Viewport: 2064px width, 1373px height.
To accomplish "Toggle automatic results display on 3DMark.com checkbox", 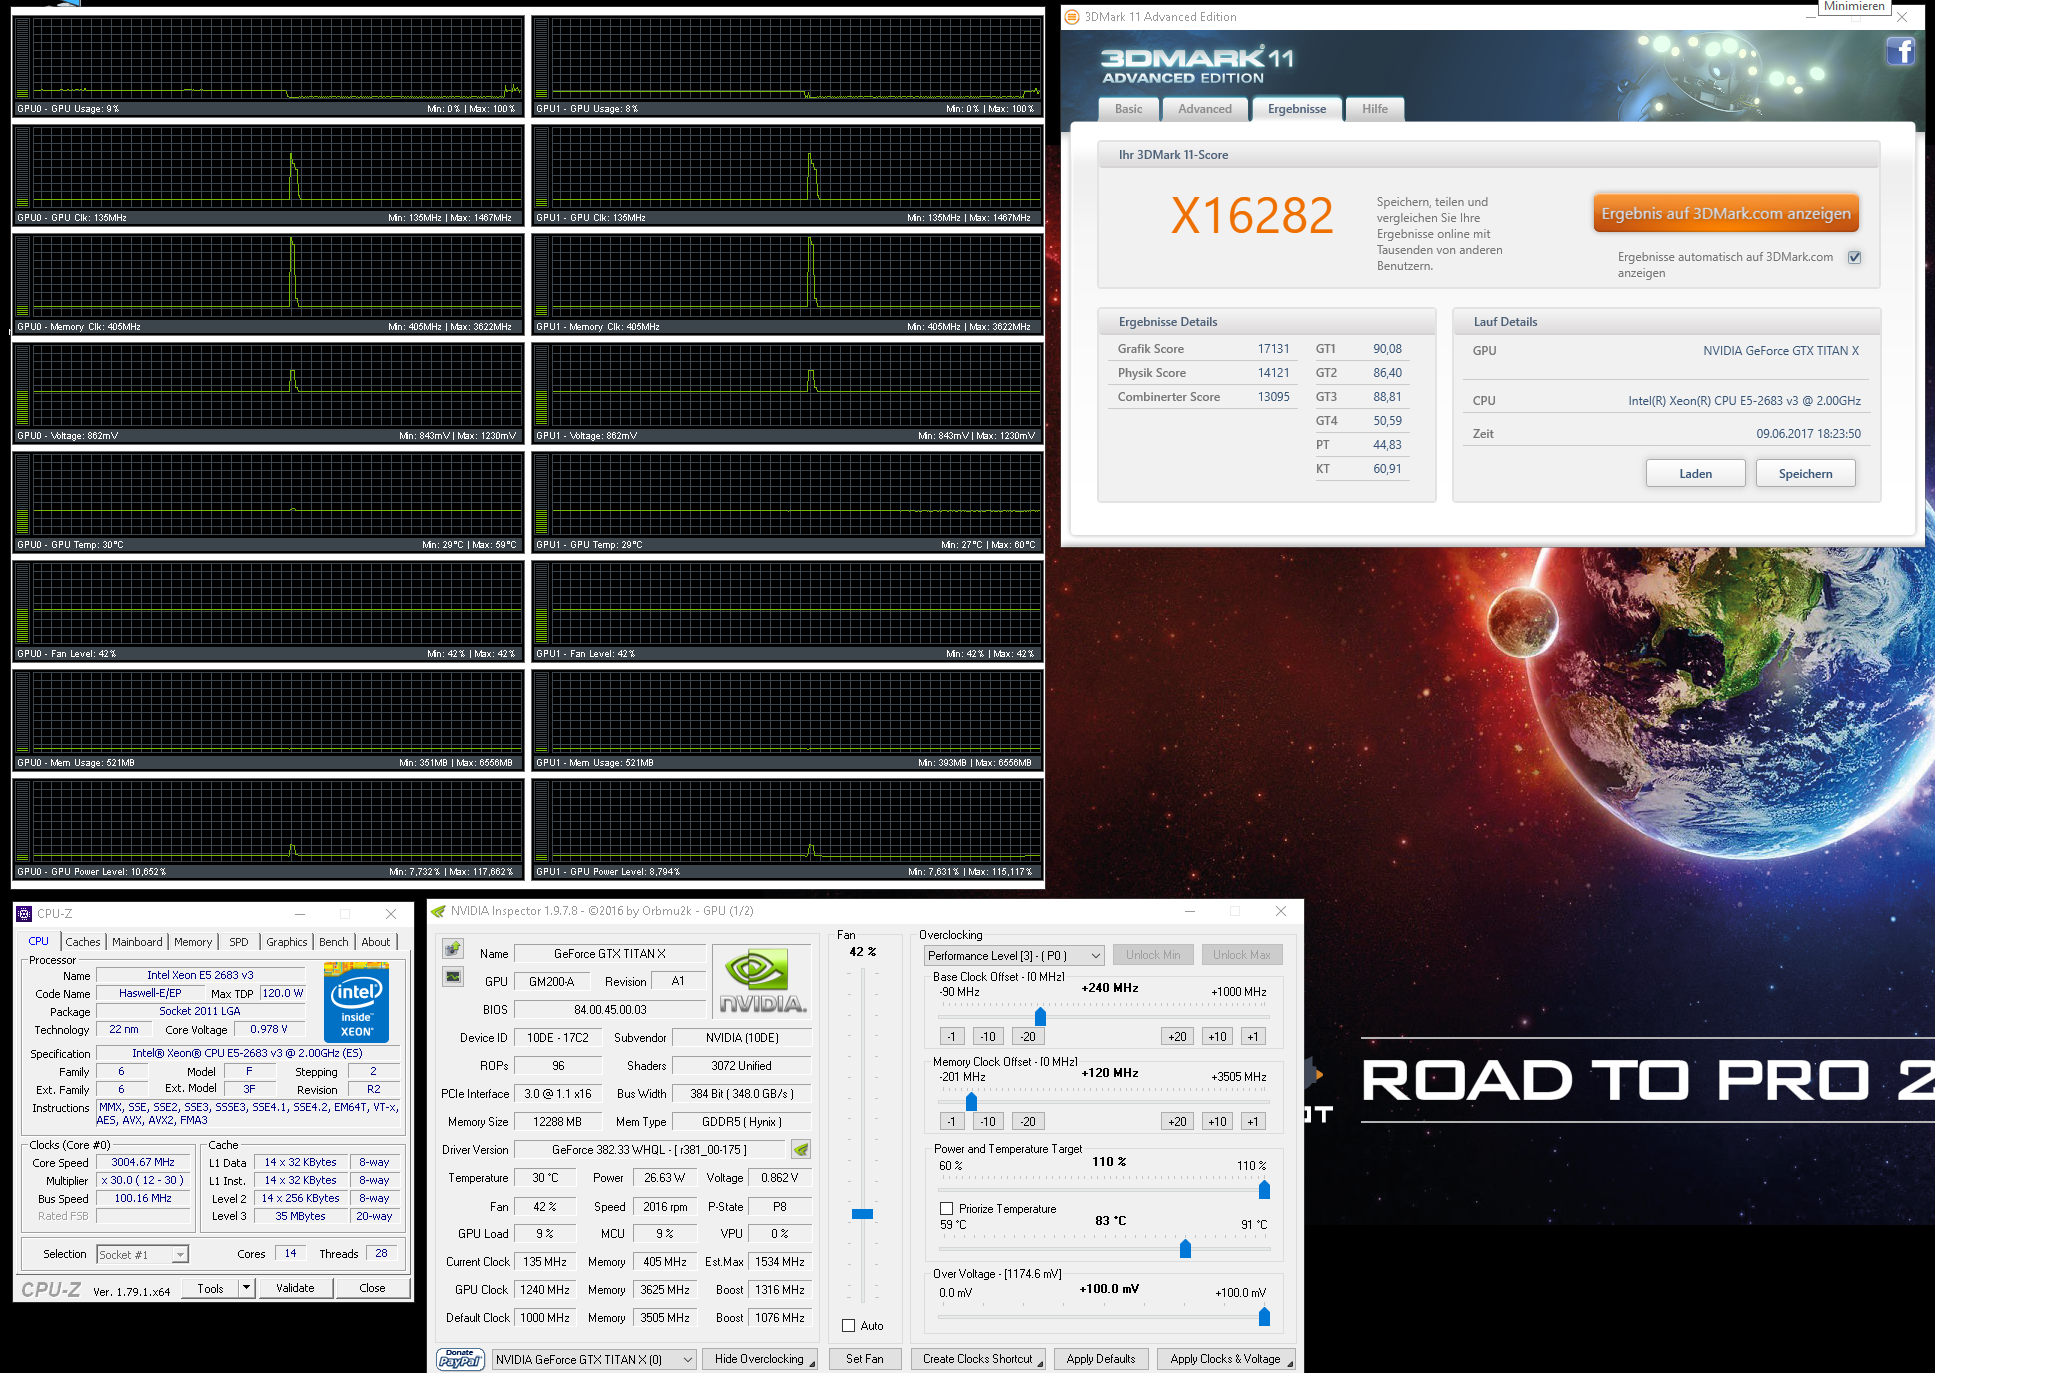I will tap(1854, 257).
